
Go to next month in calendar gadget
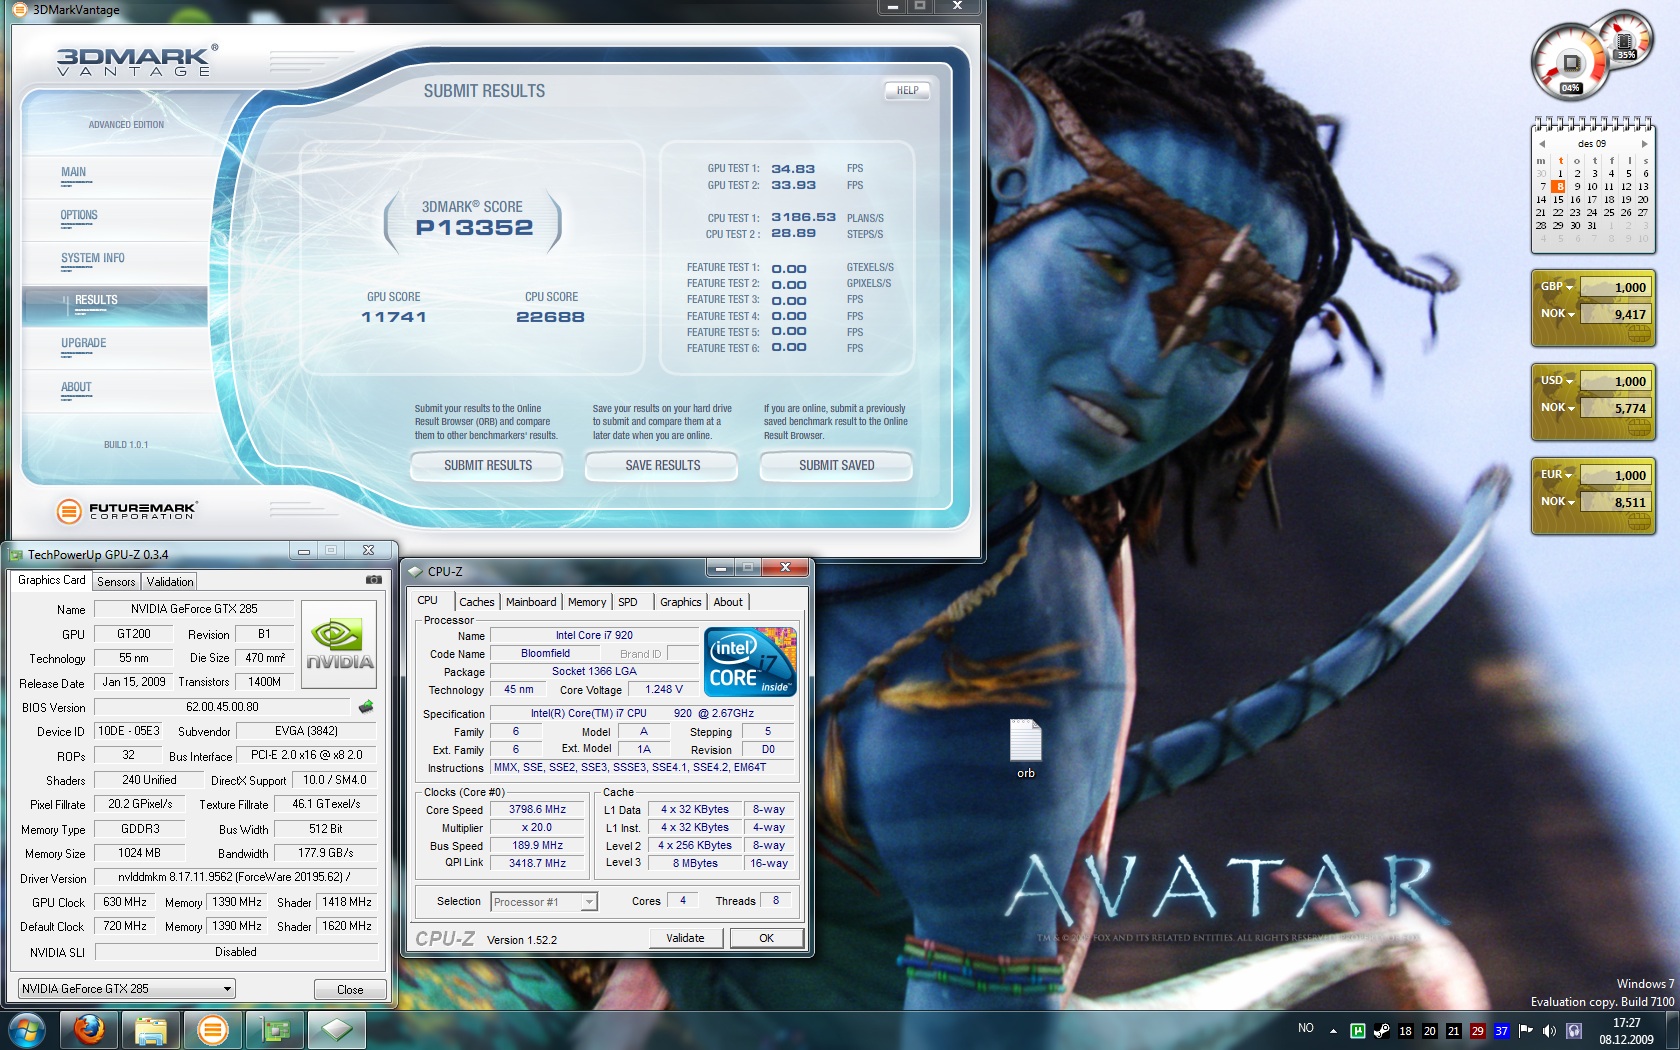1645,144
